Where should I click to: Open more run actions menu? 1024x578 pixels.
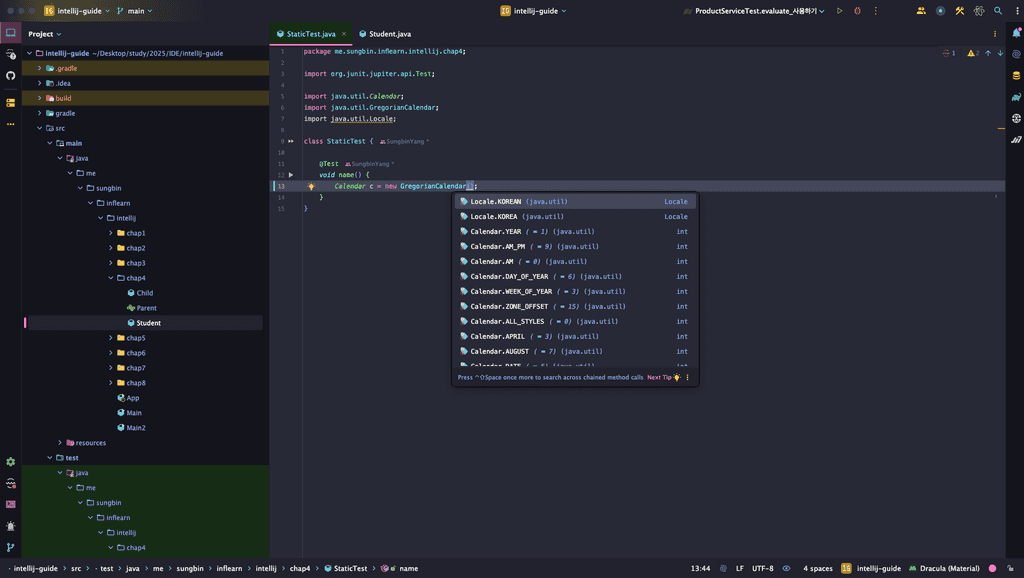(x=876, y=11)
